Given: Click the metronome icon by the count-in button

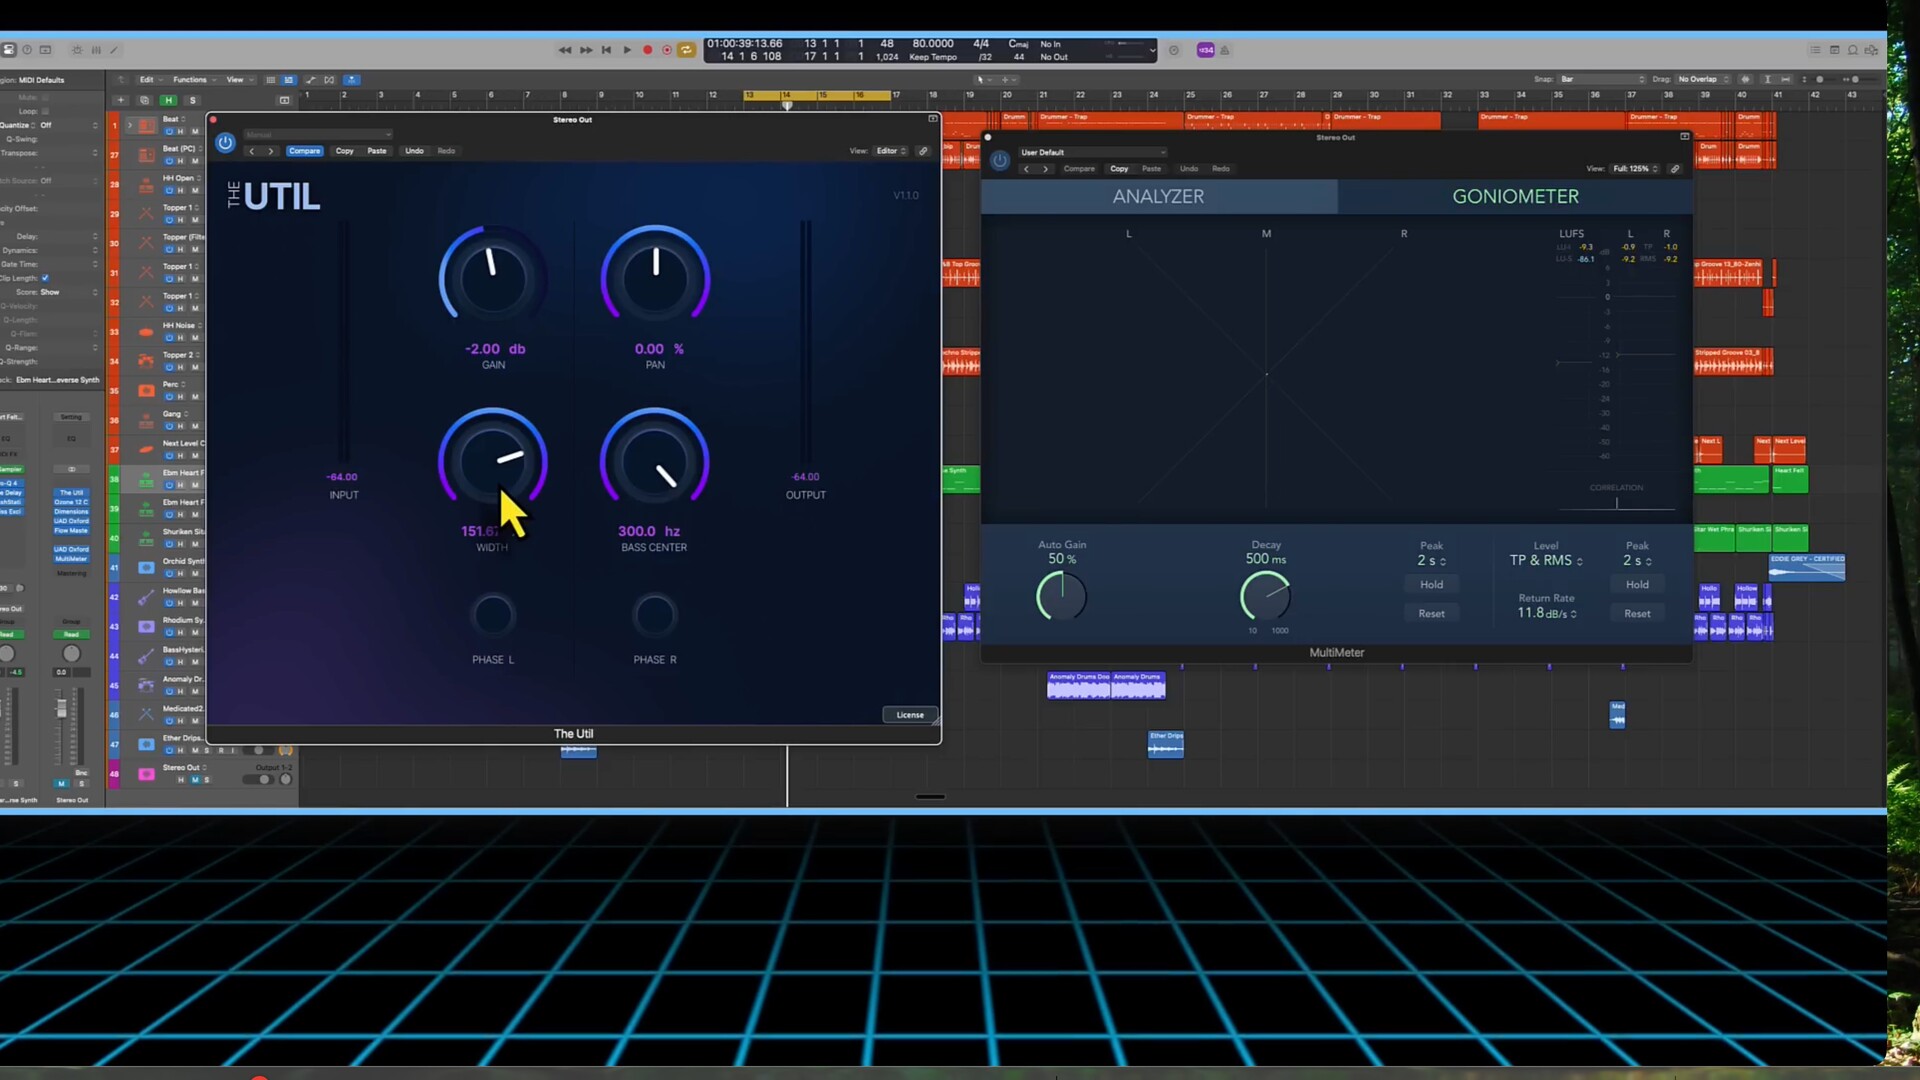Looking at the screenshot, I should 1224,50.
